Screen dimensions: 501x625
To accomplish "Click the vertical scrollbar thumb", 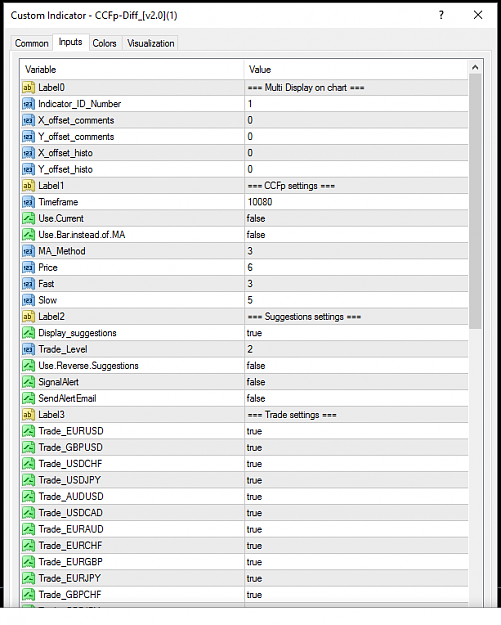I will (x=475, y=201).
